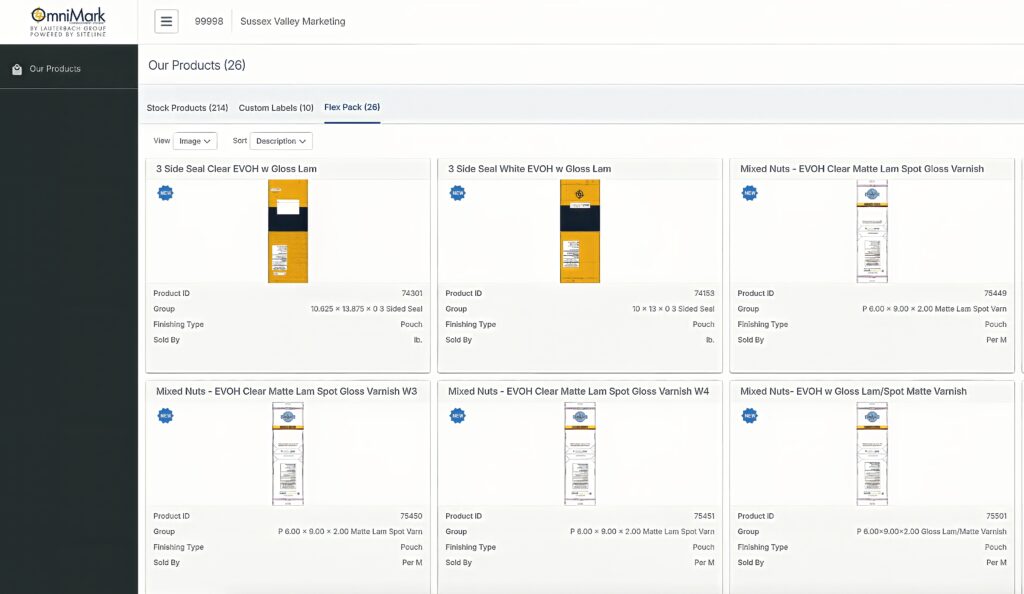Click NEW badge on Gloss Lam/Spot Matte card
Image resolution: width=1024 pixels, height=594 pixels.
[x=749, y=415]
